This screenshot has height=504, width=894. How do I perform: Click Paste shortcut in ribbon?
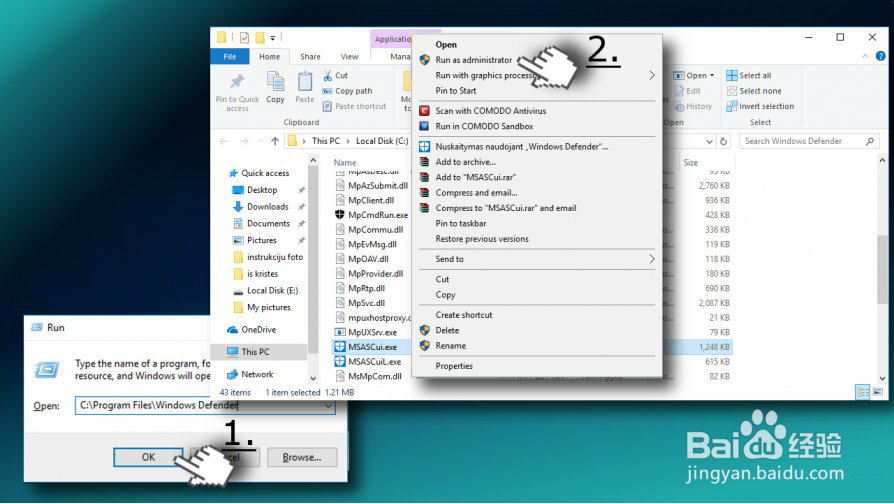[x=354, y=106]
